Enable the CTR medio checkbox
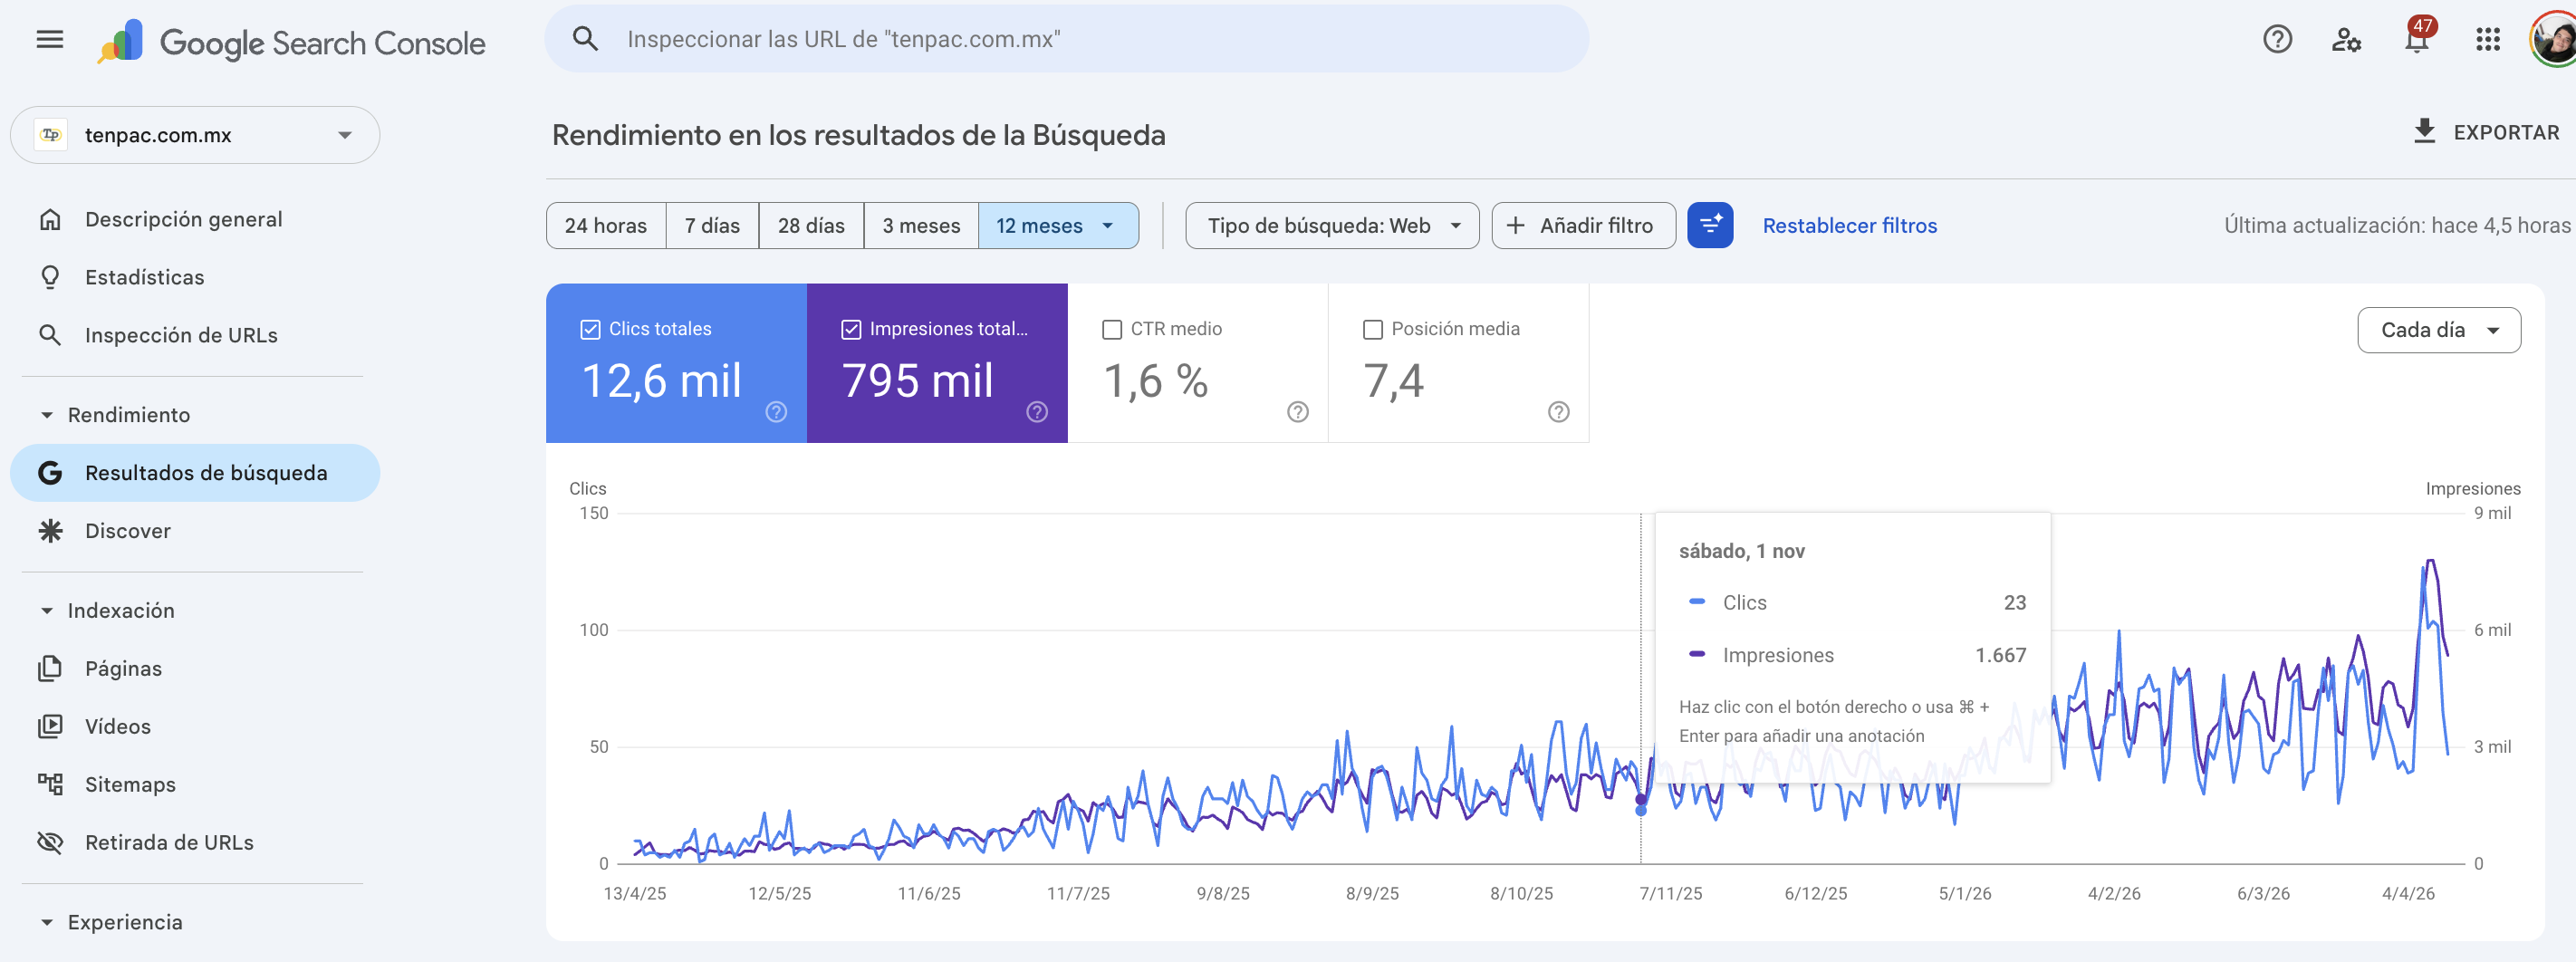 coord(1111,329)
